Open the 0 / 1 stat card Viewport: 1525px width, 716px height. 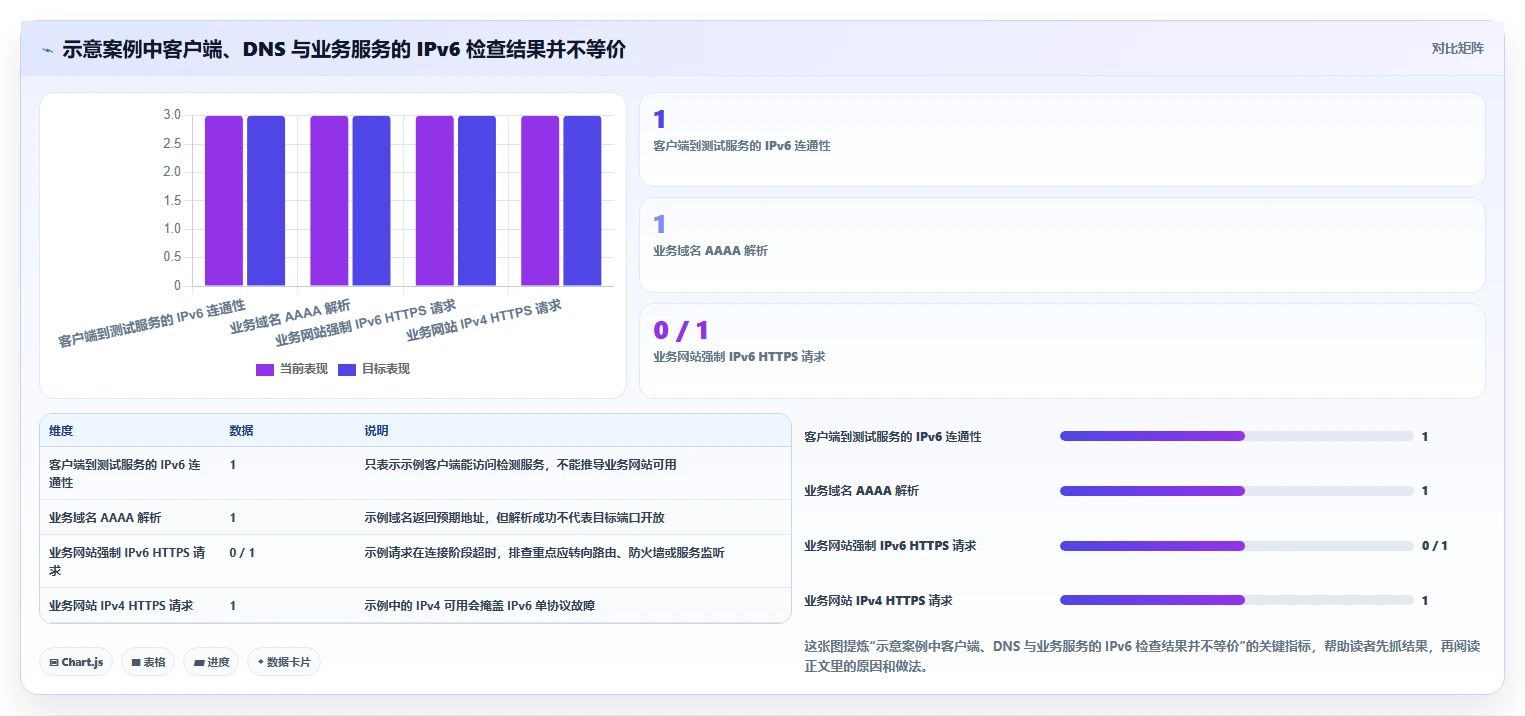point(1062,351)
